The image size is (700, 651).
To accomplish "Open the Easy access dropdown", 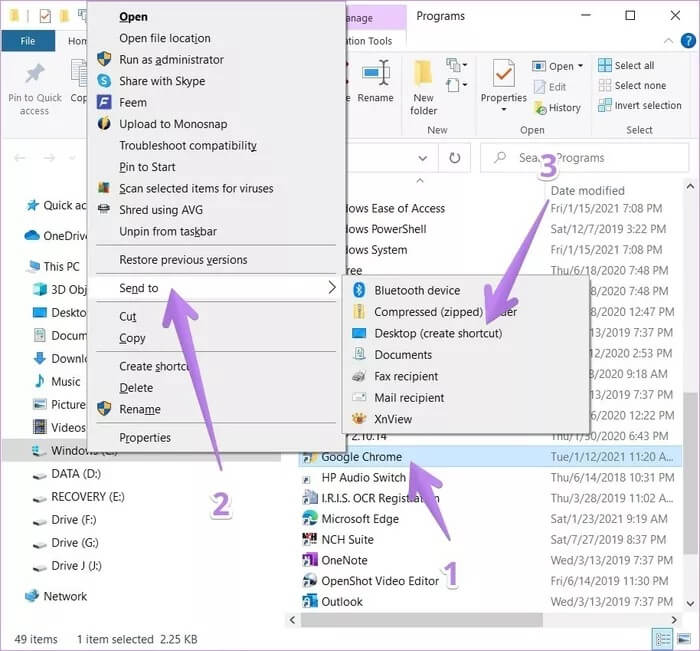I will (456, 85).
